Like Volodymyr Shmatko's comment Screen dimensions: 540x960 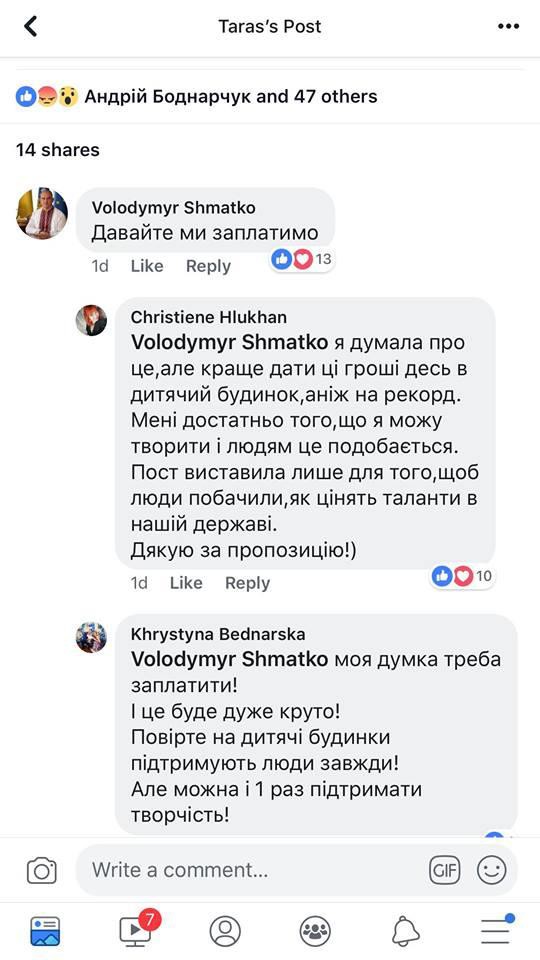pos(147,266)
